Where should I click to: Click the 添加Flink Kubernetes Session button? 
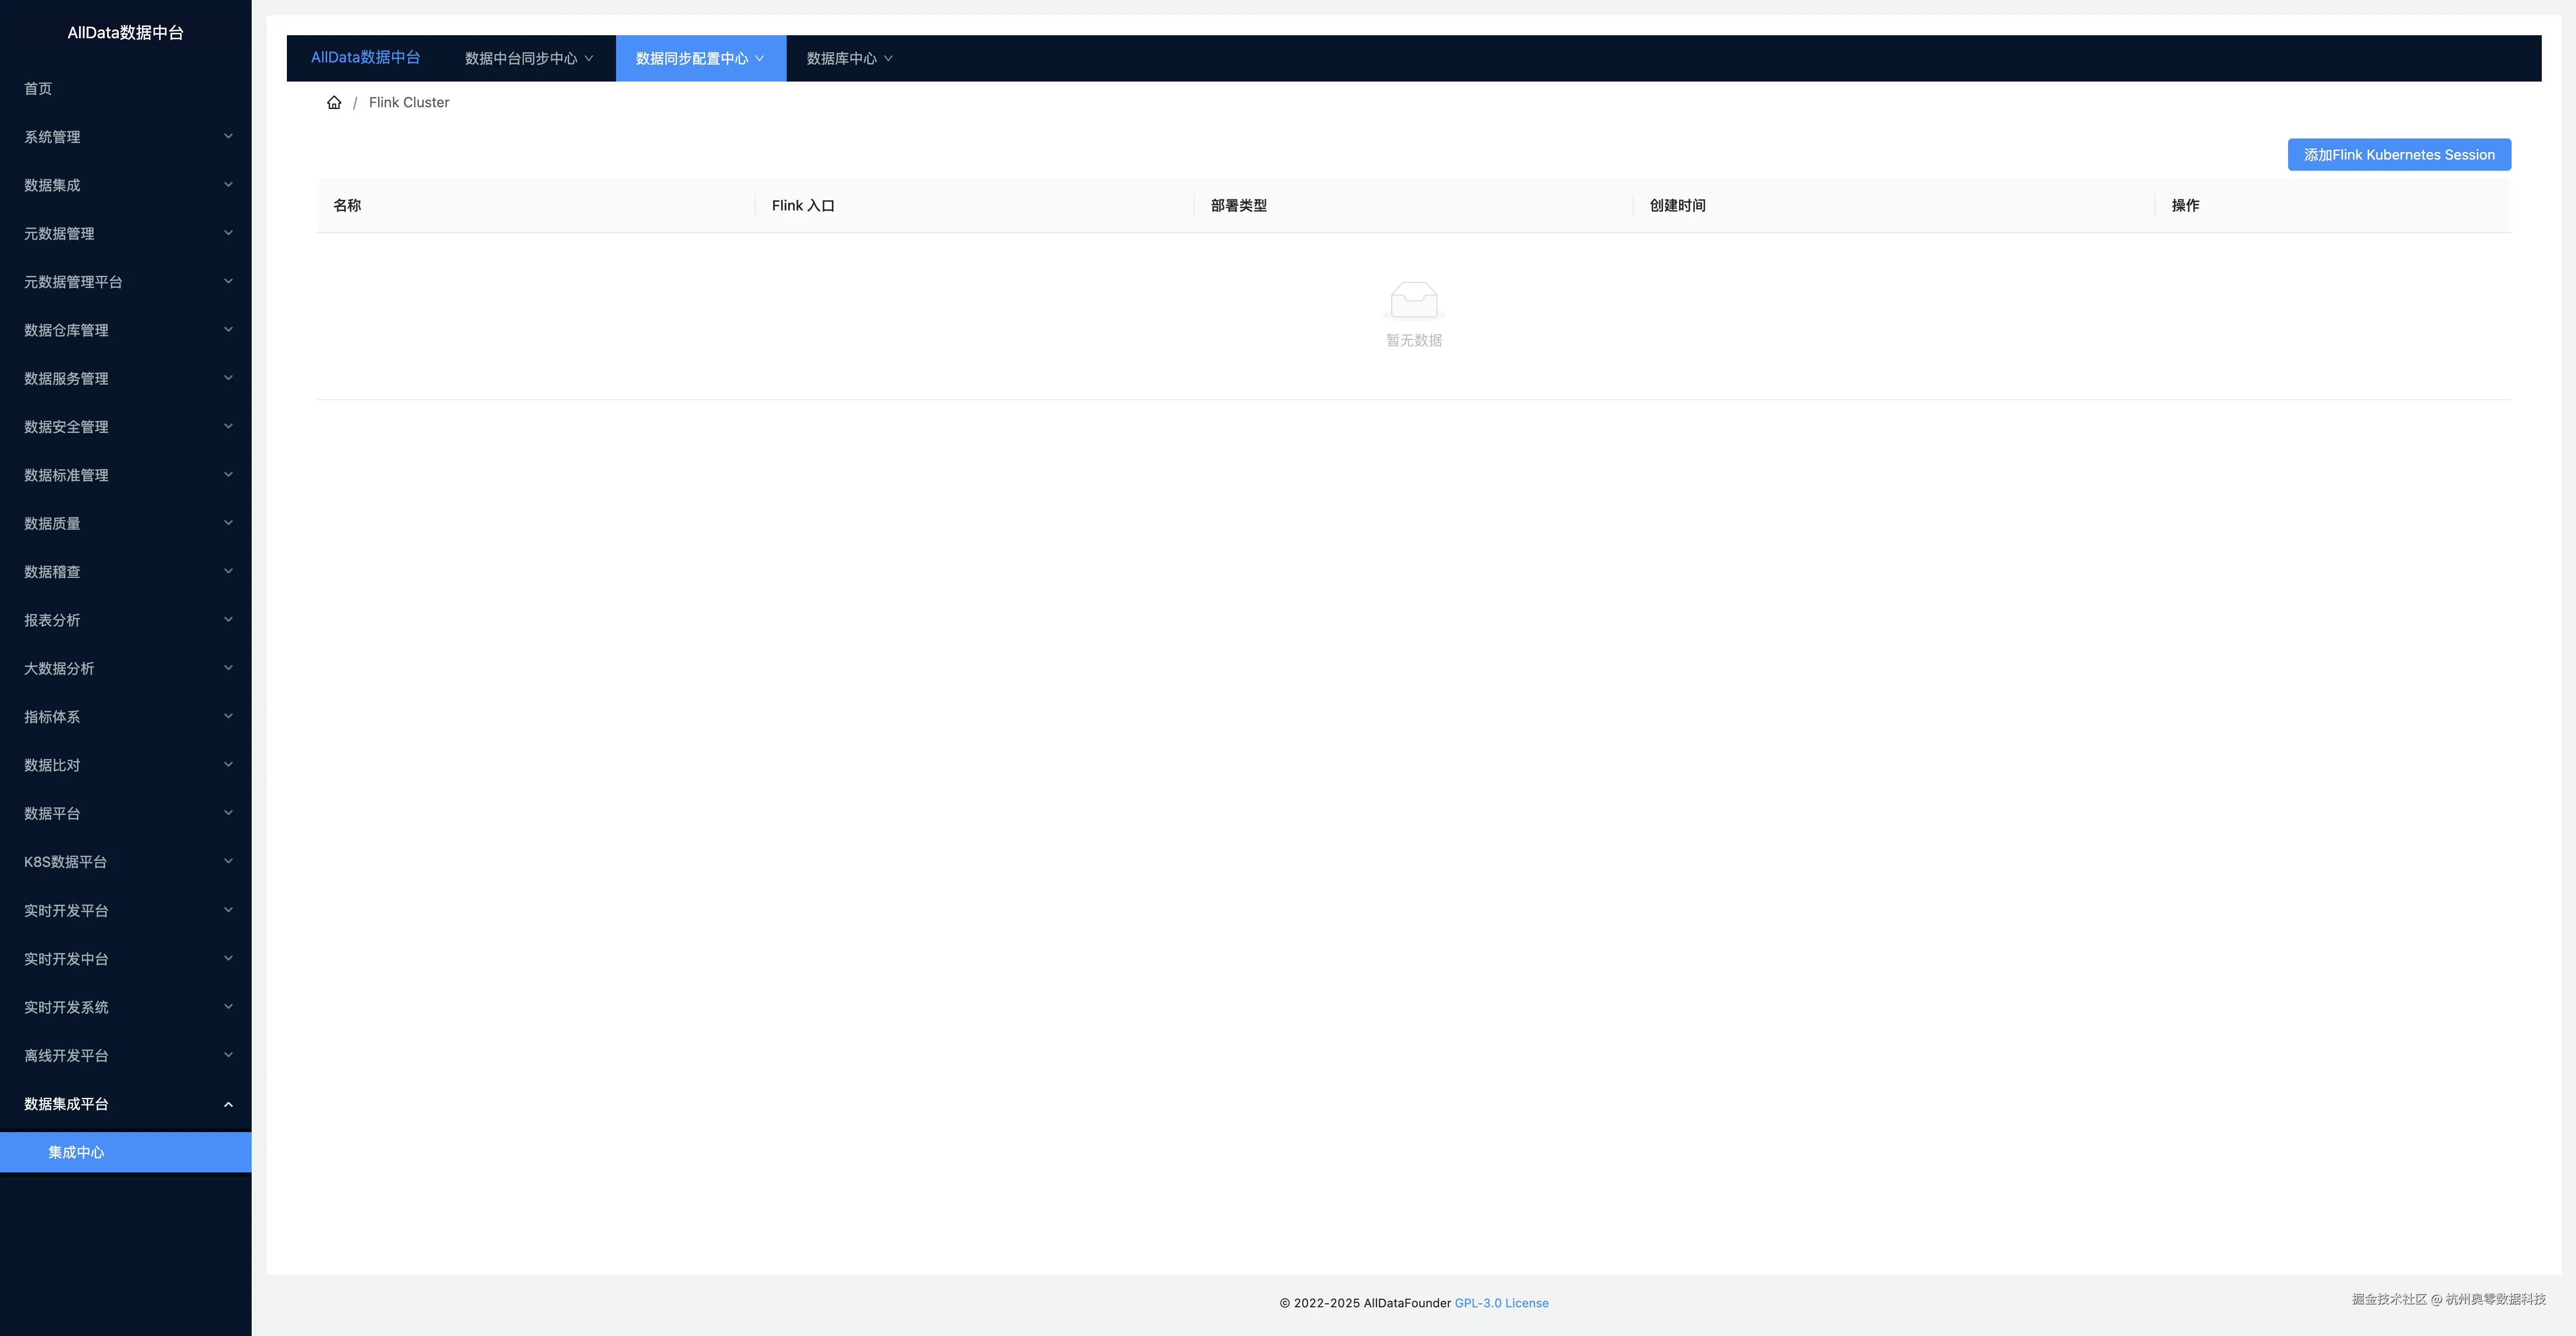(2398, 154)
